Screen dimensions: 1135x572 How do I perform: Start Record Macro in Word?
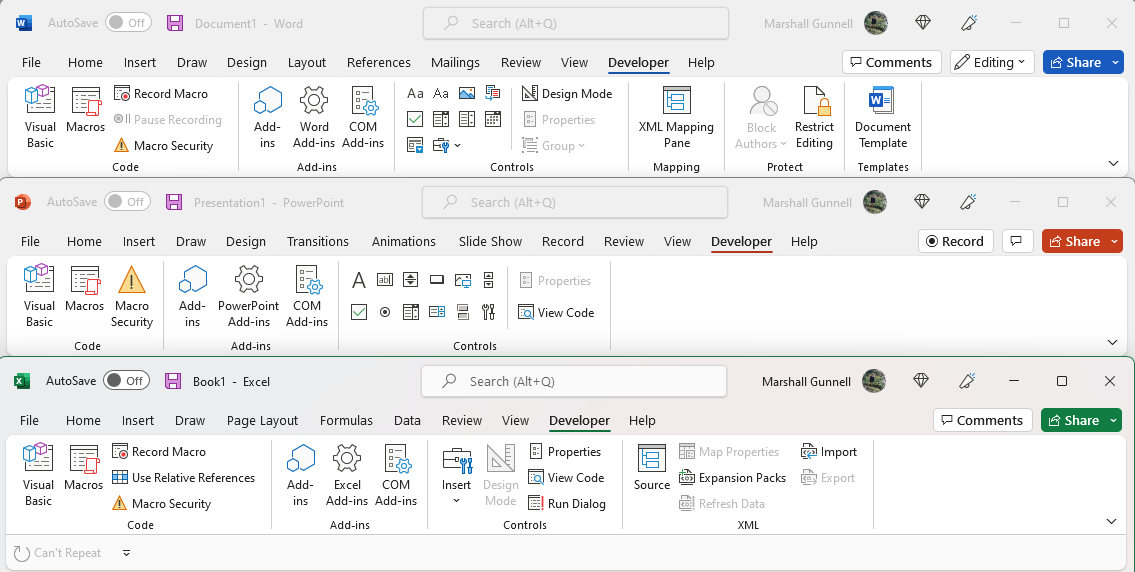(161, 93)
